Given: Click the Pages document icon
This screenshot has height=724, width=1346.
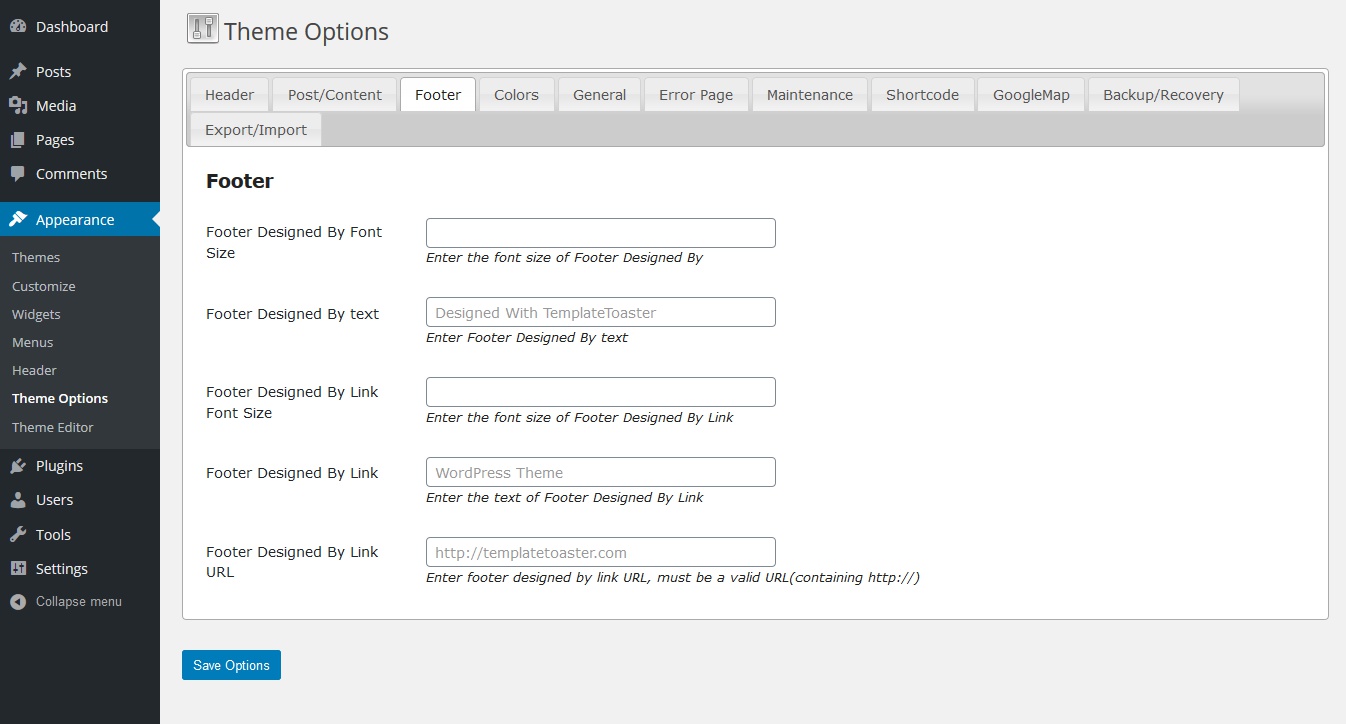Looking at the screenshot, I should (16, 139).
